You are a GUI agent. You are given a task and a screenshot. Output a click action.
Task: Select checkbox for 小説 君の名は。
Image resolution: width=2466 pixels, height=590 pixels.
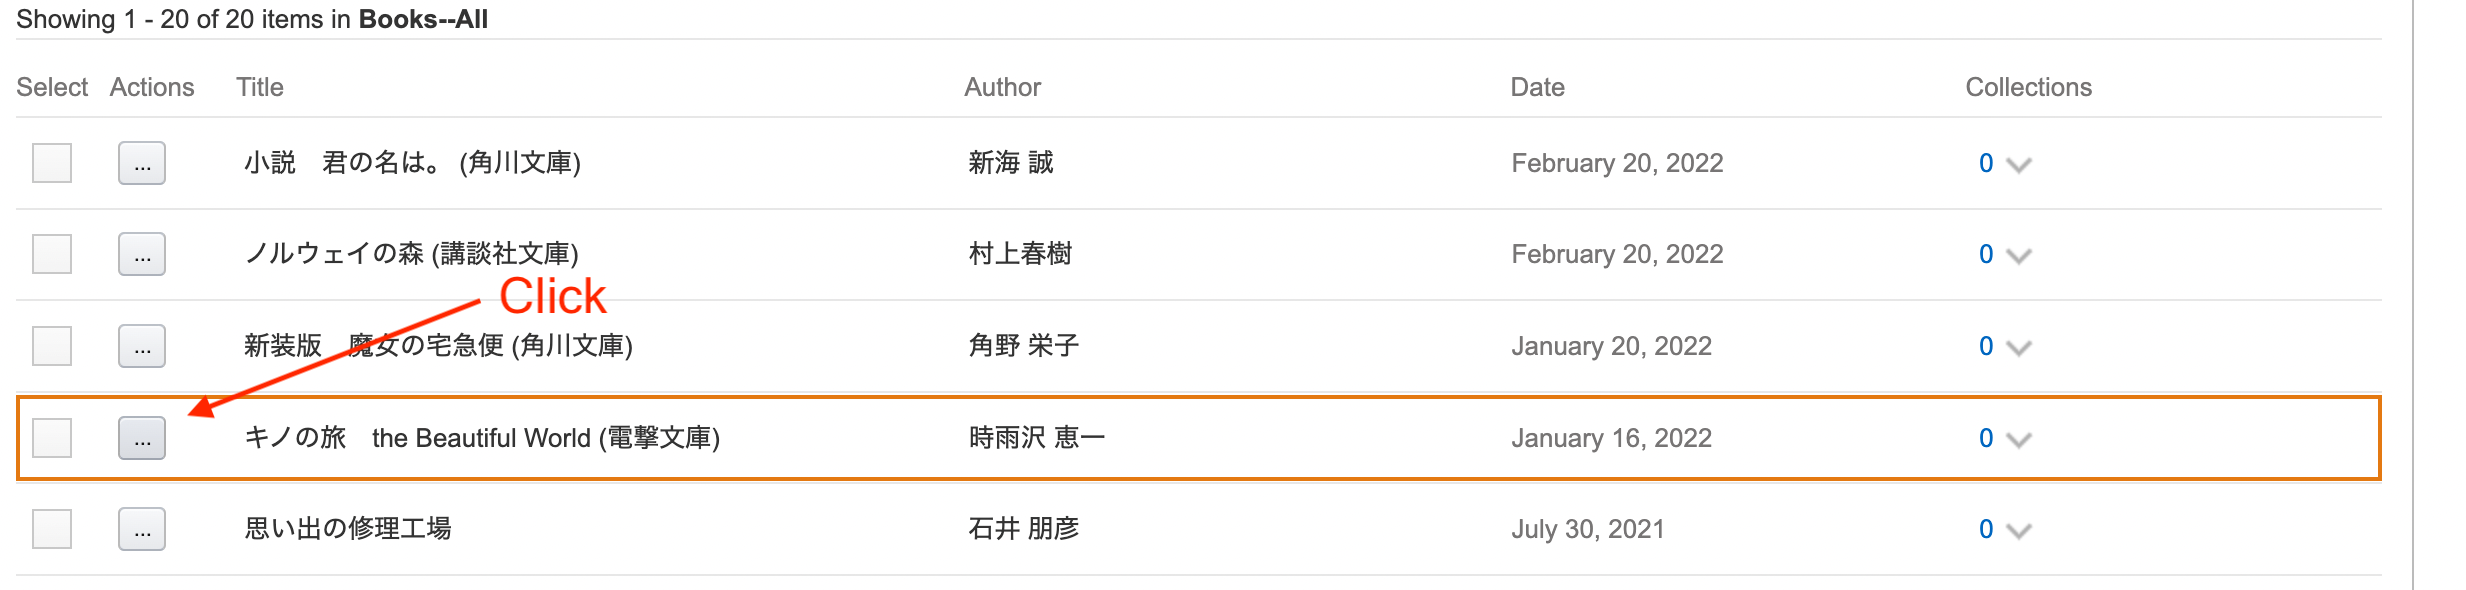(52, 163)
